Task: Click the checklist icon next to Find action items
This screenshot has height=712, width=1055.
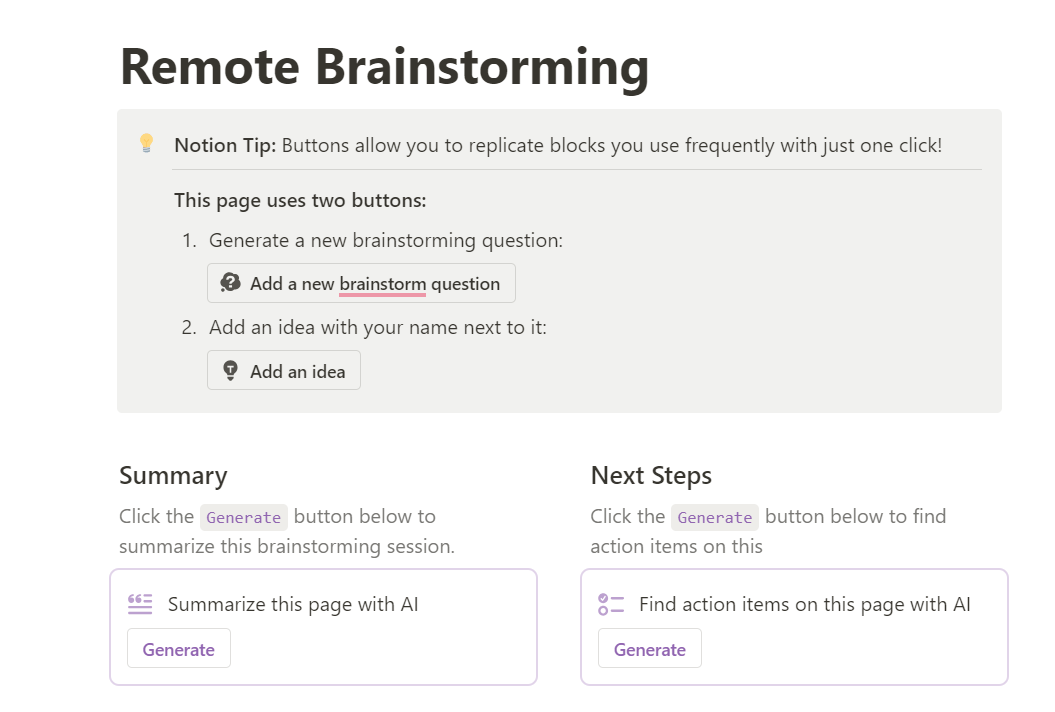Action: click(609, 603)
